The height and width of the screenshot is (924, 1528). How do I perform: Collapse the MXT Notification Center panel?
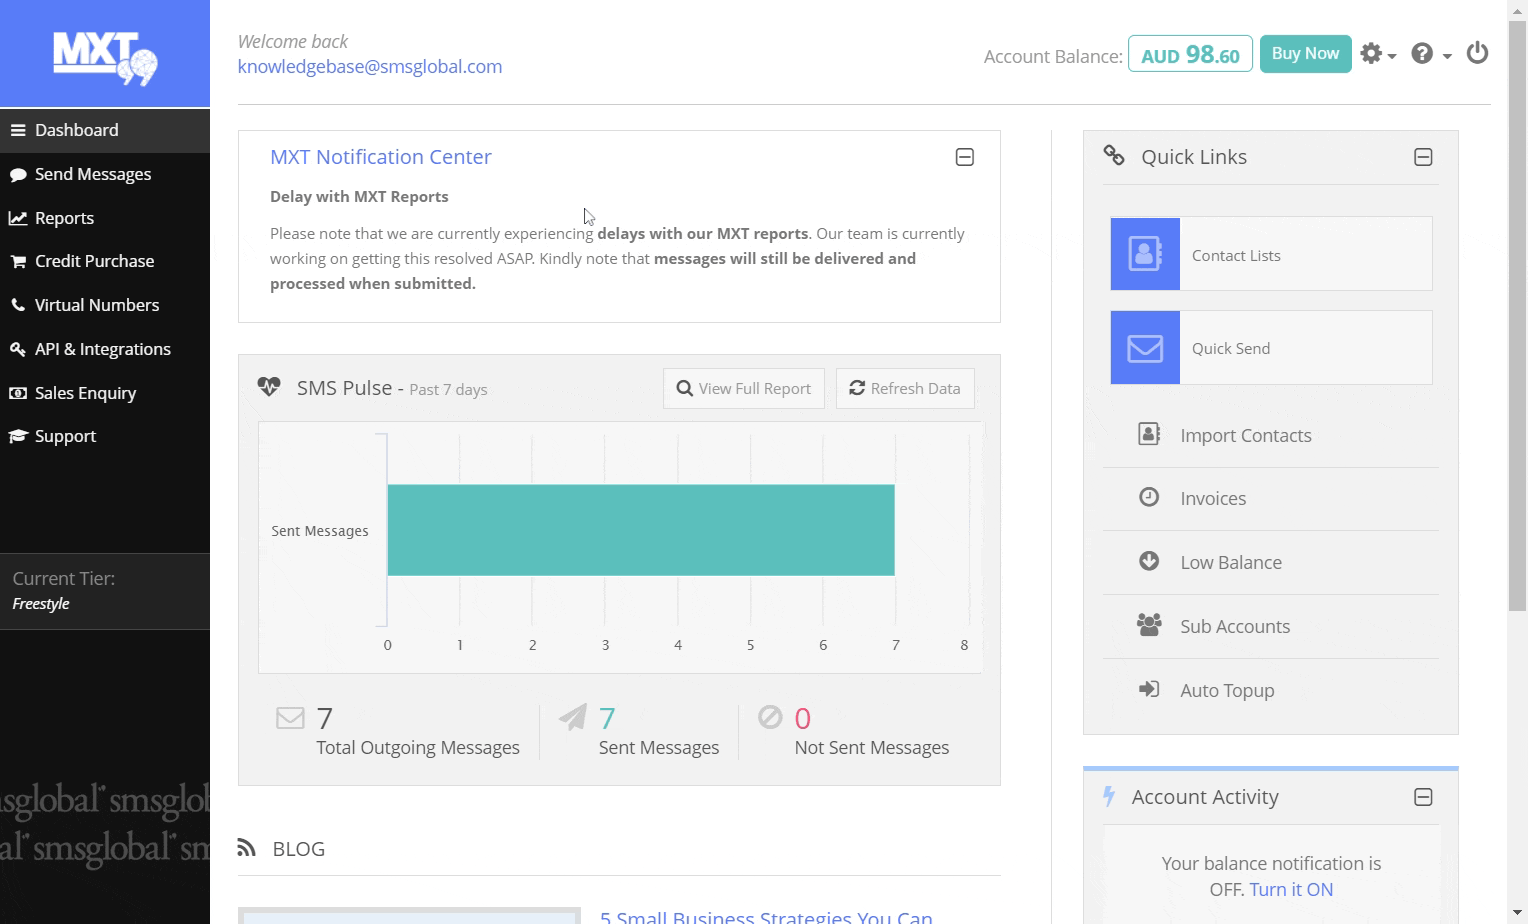coord(964,157)
